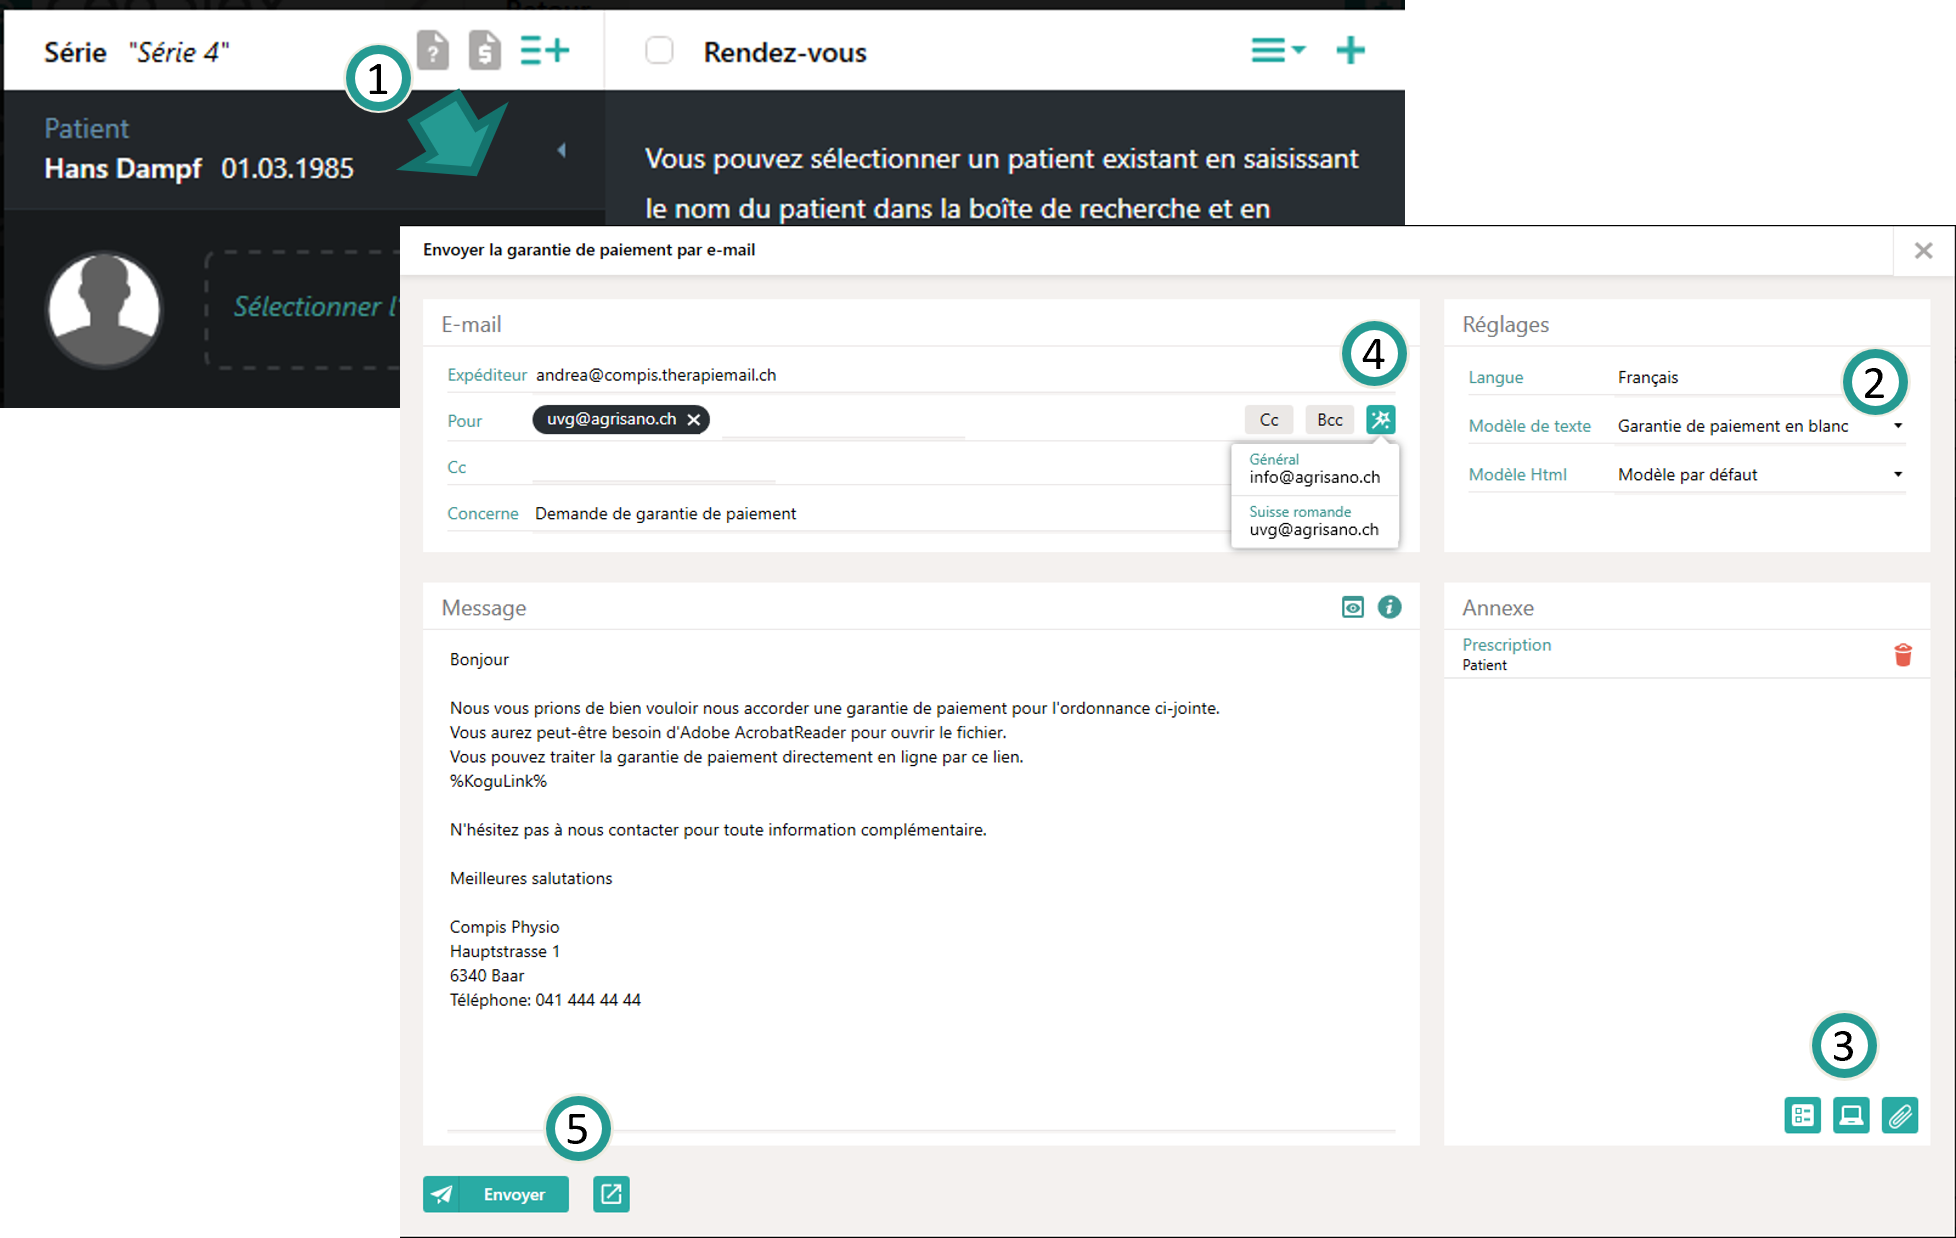
Task: Delete the Prescription attachment with trash icon
Action: 1902,655
